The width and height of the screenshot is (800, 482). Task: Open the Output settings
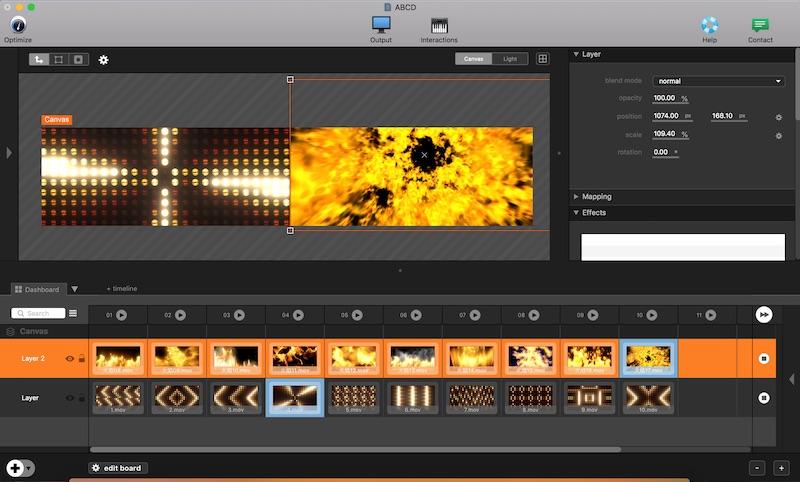point(381,30)
